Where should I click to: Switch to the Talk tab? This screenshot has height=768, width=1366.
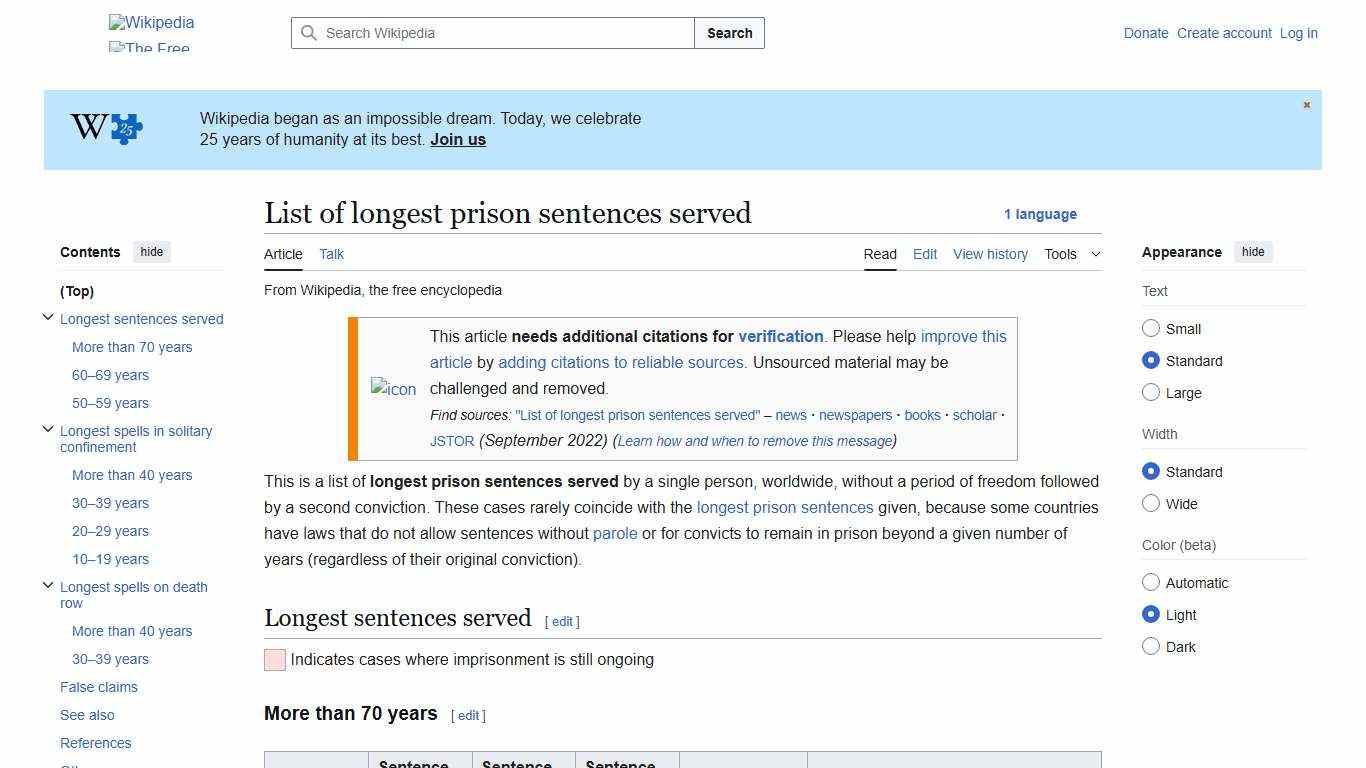(x=331, y=254)
